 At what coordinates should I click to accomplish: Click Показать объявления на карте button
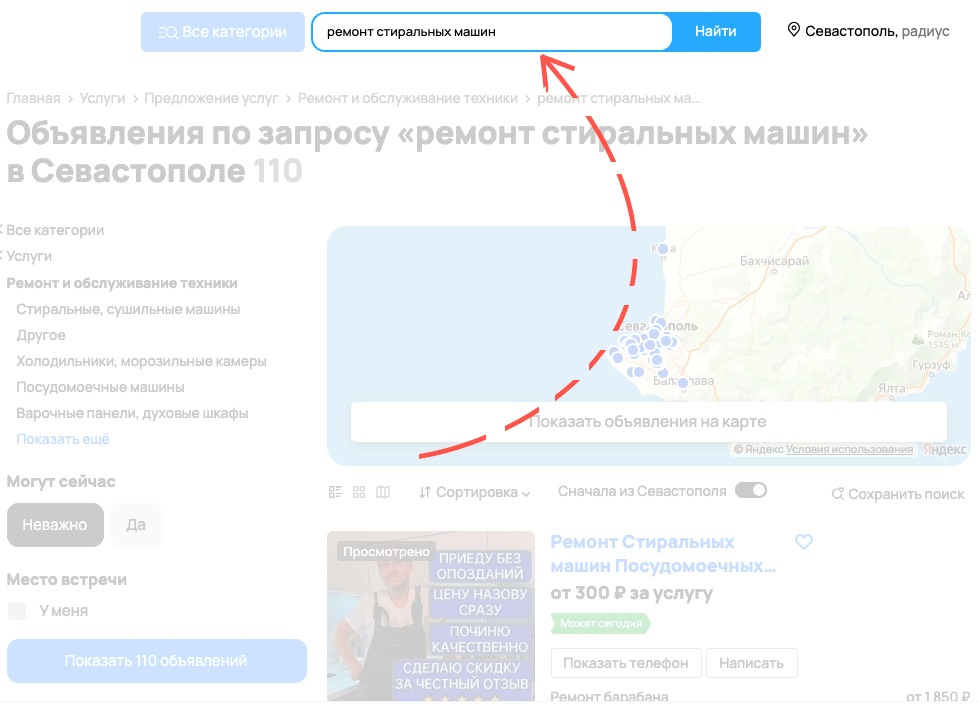tap(649, 422)
